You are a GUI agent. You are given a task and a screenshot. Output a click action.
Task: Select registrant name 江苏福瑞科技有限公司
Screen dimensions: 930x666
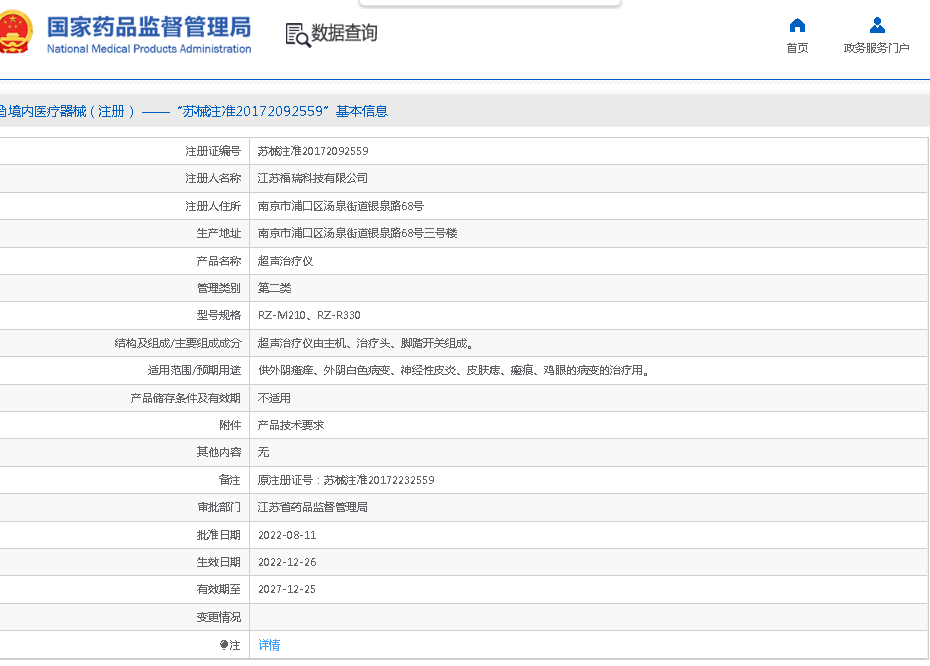(313, 178)
